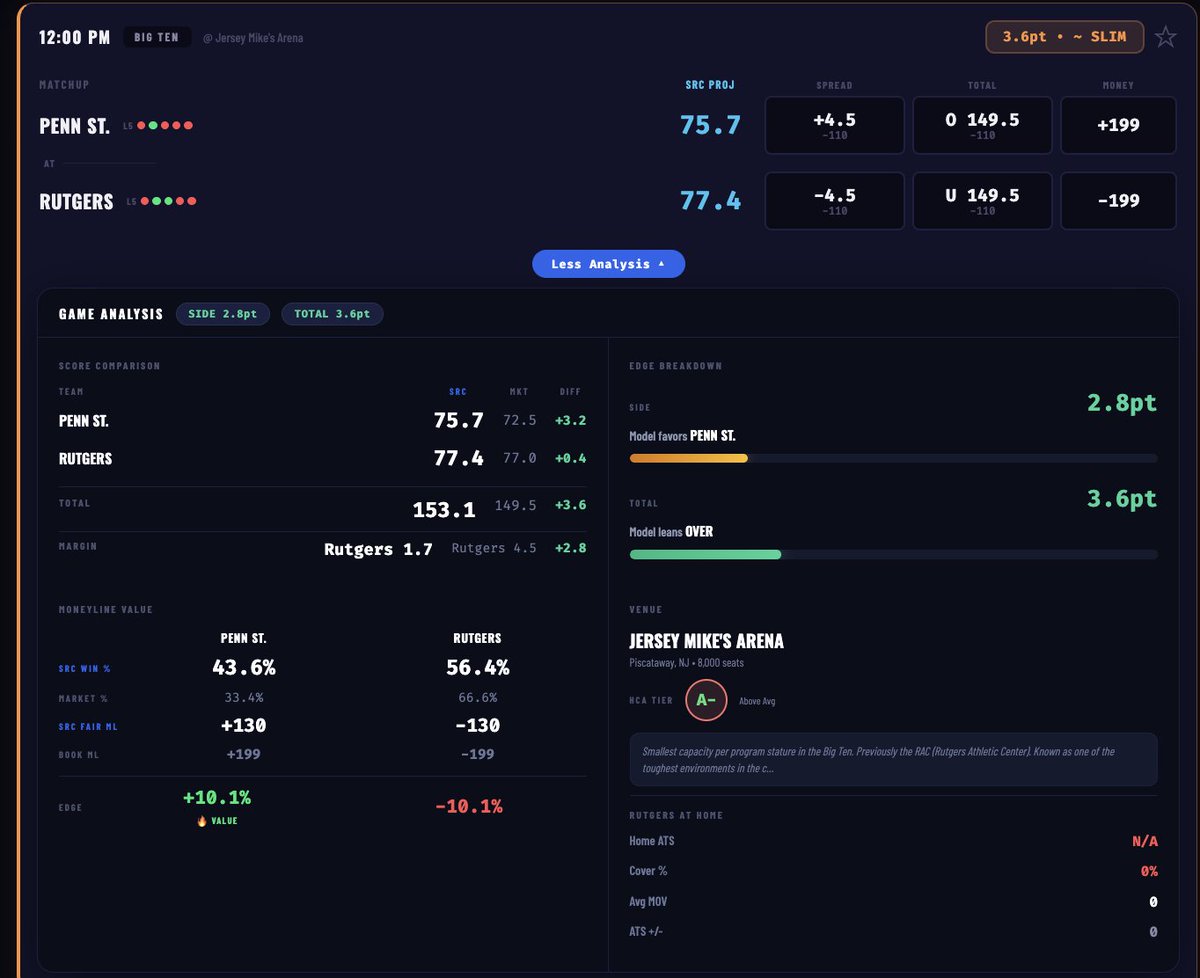Click the BIG TEN conference tag

pyautogui.click(x=157, y=38)
